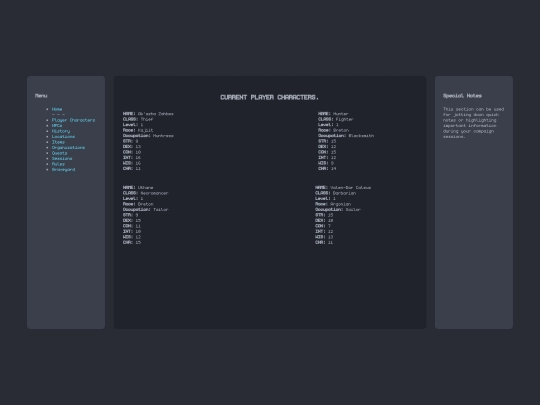Viewport: 540px width, 405px height.
Task: Click the Fighter's STR stat line
Action: pos(327,141)
